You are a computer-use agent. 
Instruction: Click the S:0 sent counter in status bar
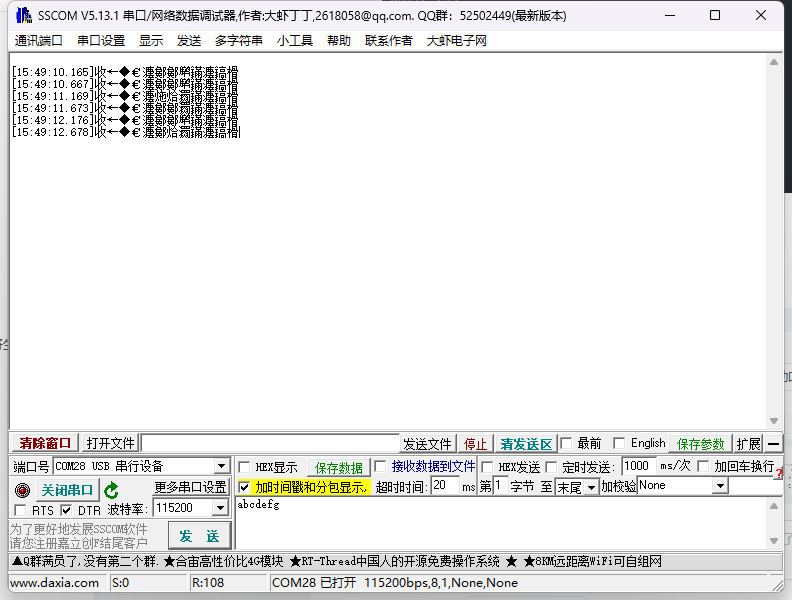click(120, 583)
